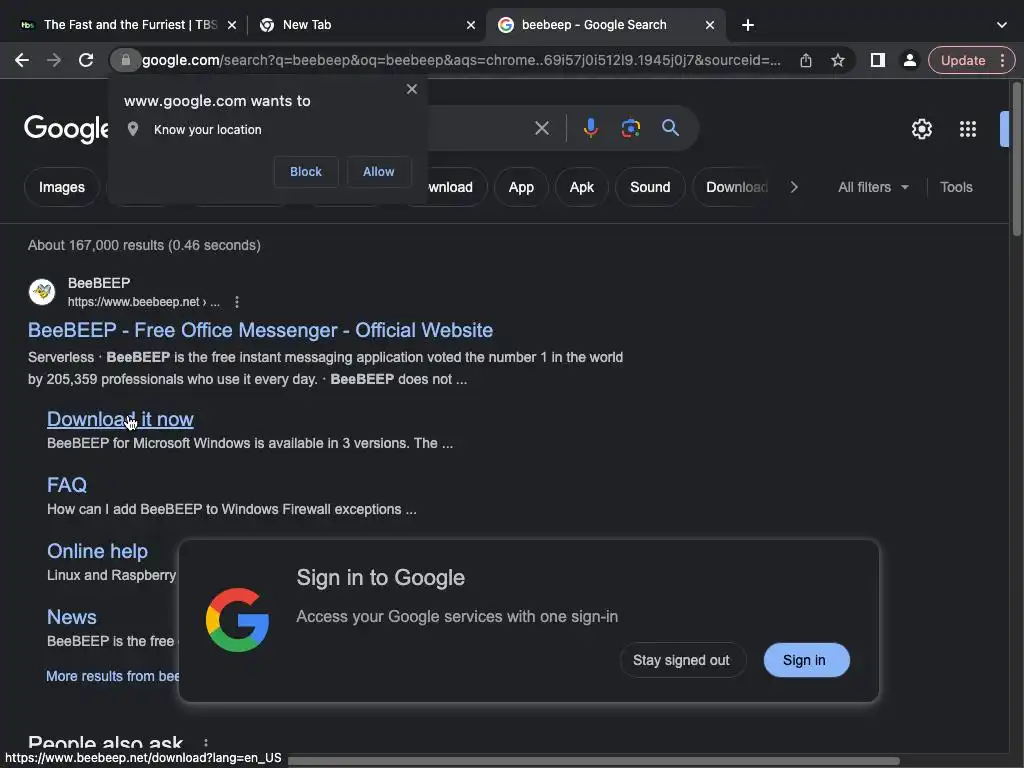This screenshot has height=768, width=1024.
Task: Open site info via the lock icon
Action: click(125, 60)
